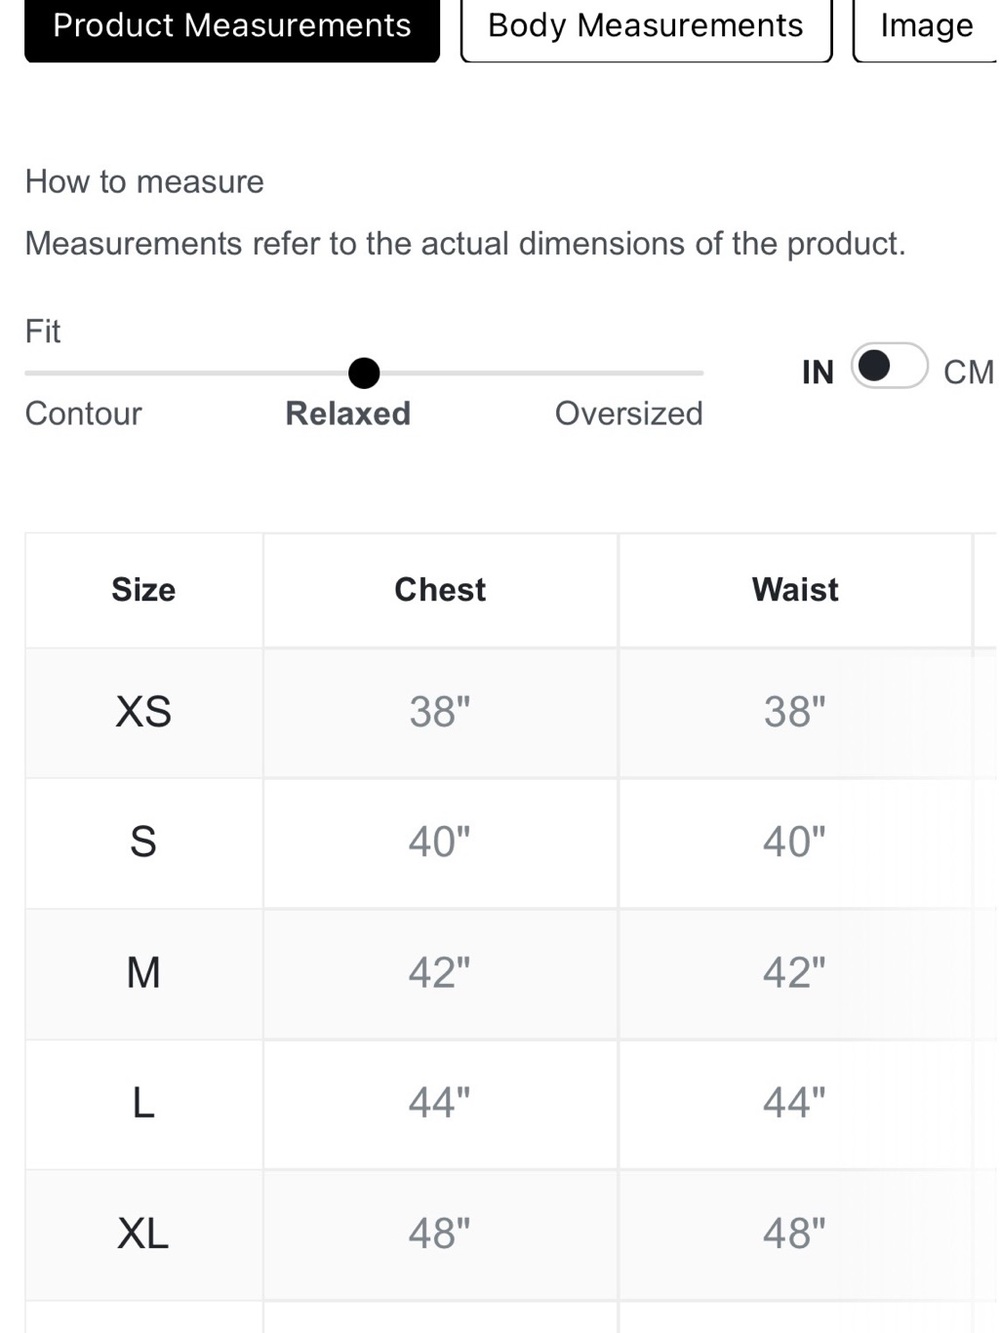Click the Size column header
This screenshot has width=1000, height=1333.
(144, 590)
